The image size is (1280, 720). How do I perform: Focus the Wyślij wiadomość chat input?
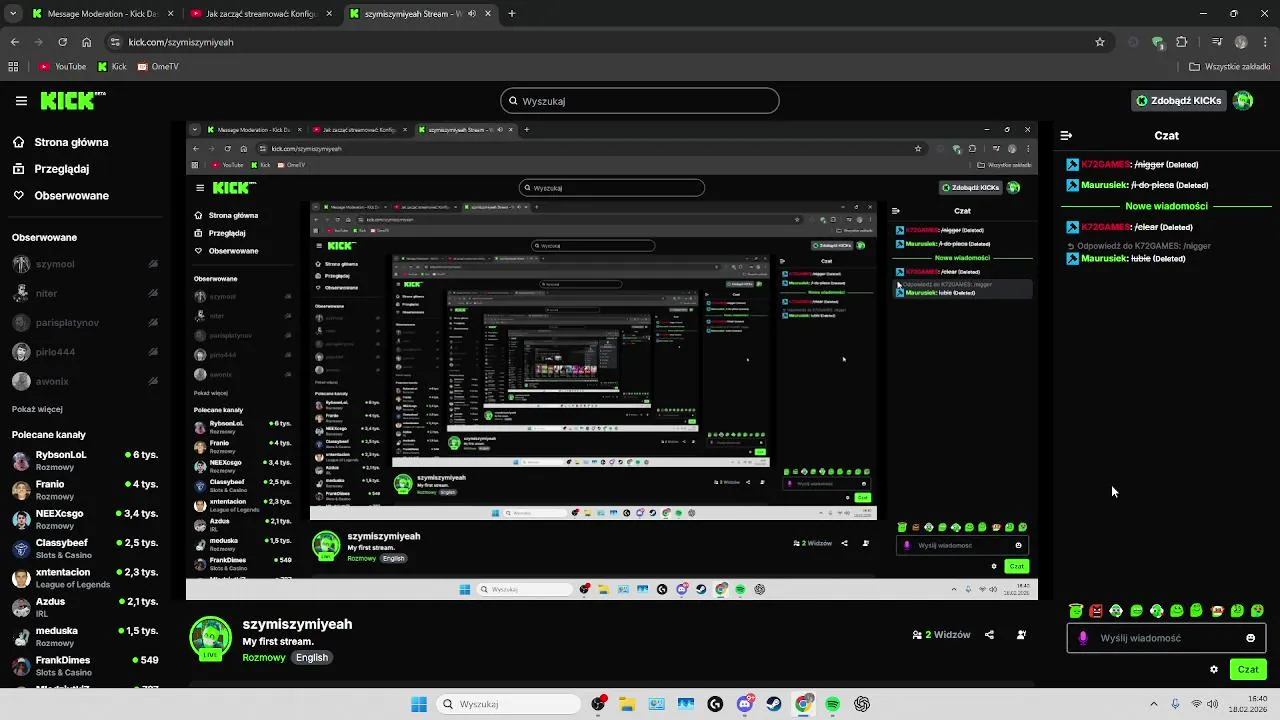coord(1166,638)
